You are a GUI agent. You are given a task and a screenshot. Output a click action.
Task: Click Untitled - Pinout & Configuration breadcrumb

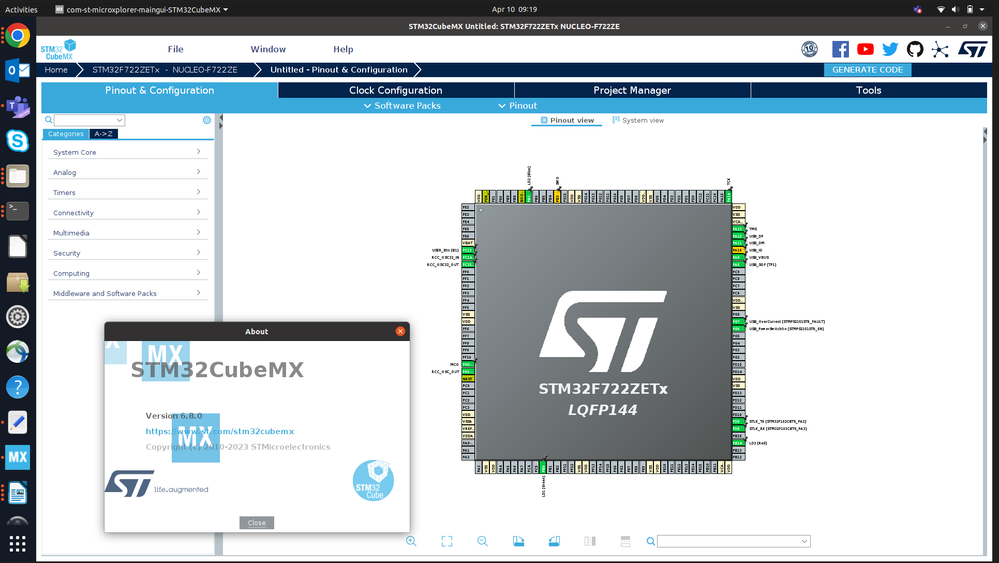point(338,70)
